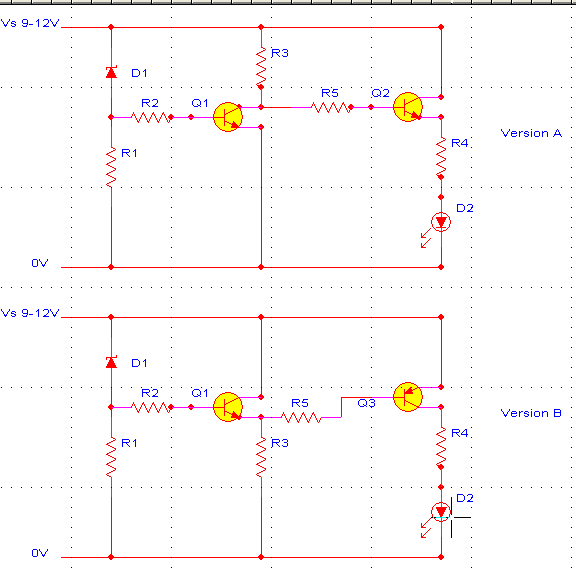Click resistor R5 zigzag in Version A
Screen dimensions: 576x573
331,107
